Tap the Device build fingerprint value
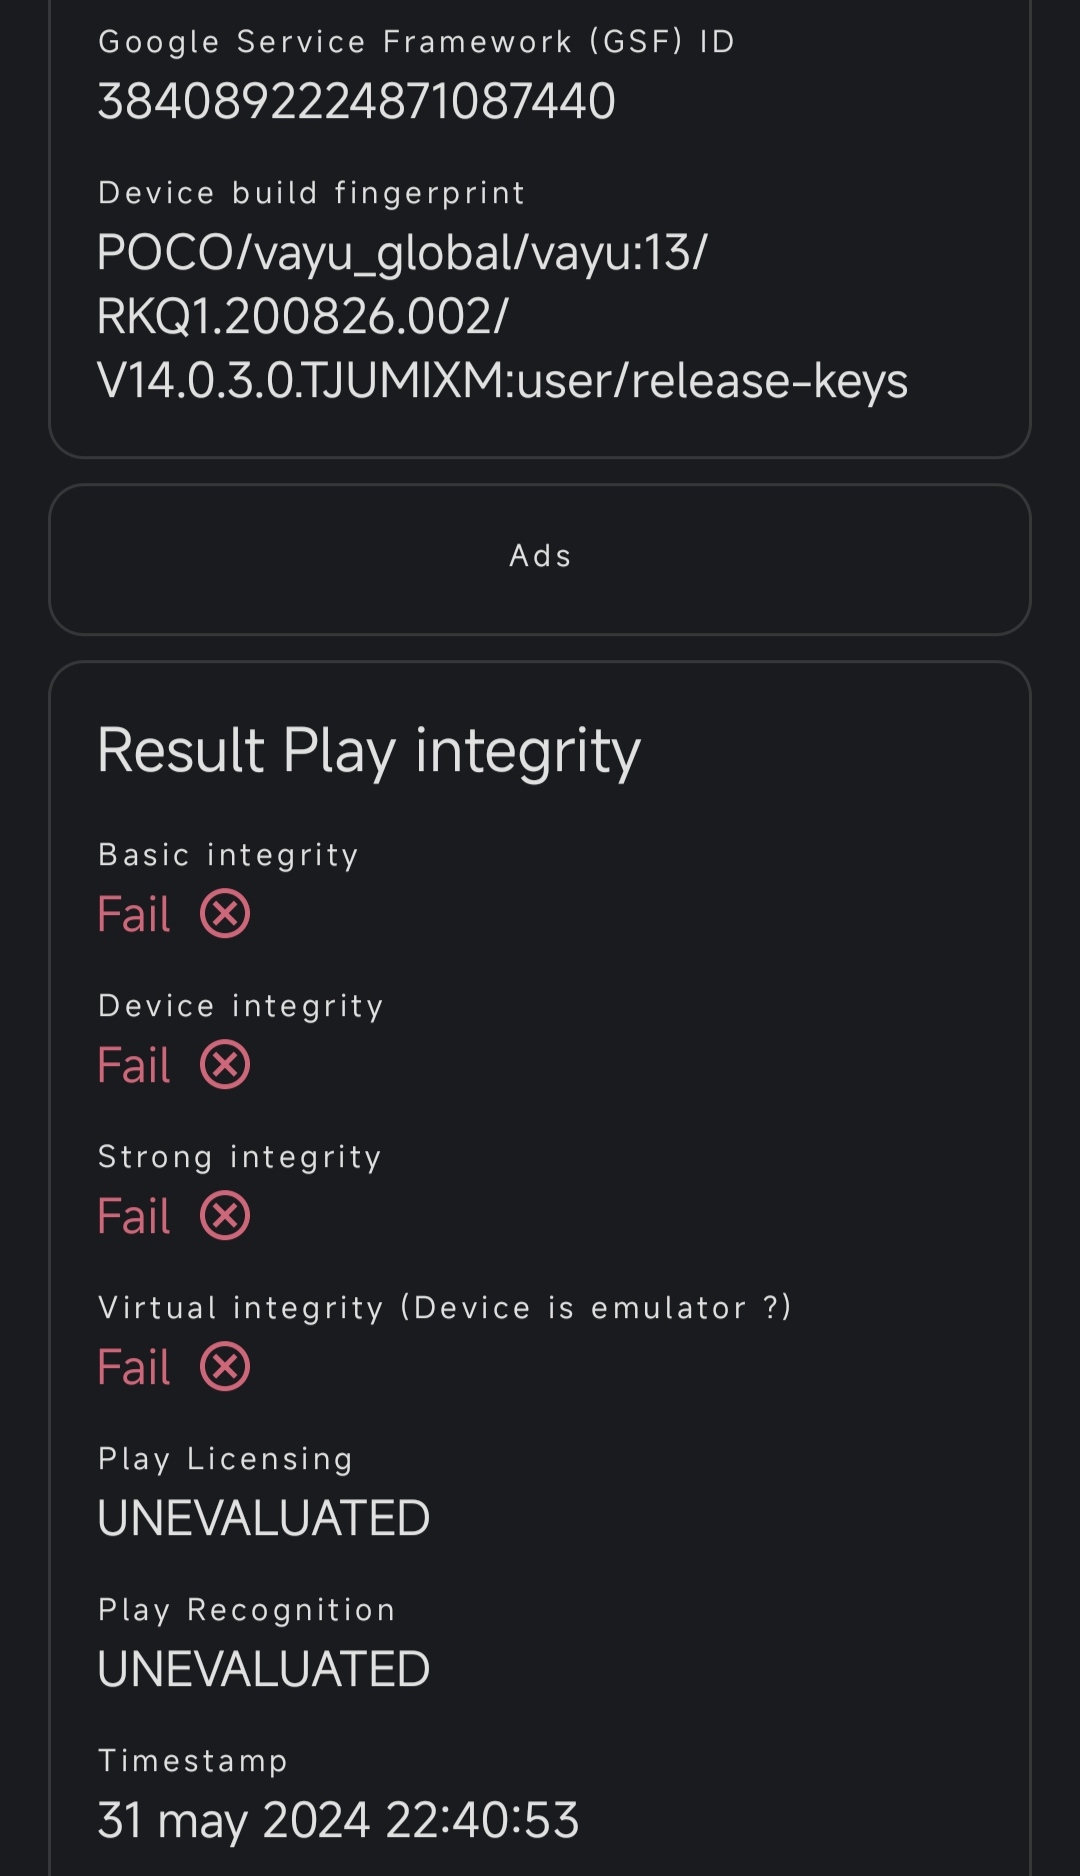This screenshot has height=1876, width=1080. [x=502, y=317]
